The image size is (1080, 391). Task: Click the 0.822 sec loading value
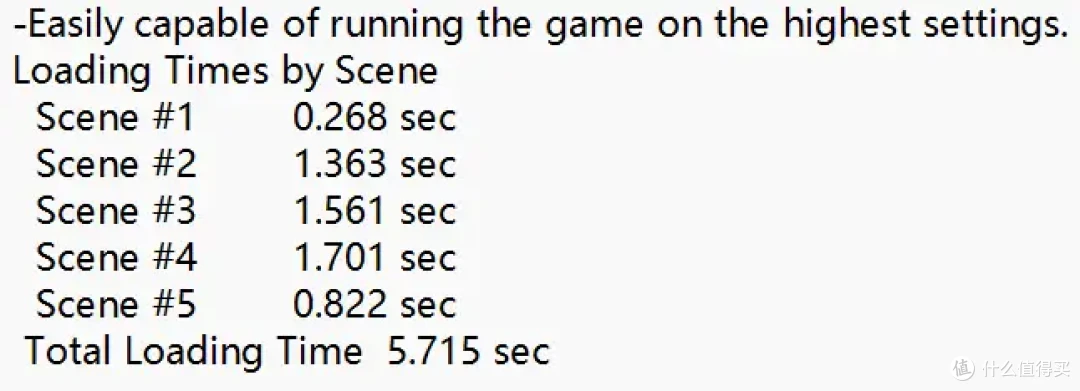pyautogui.click(x=375, y=304)
